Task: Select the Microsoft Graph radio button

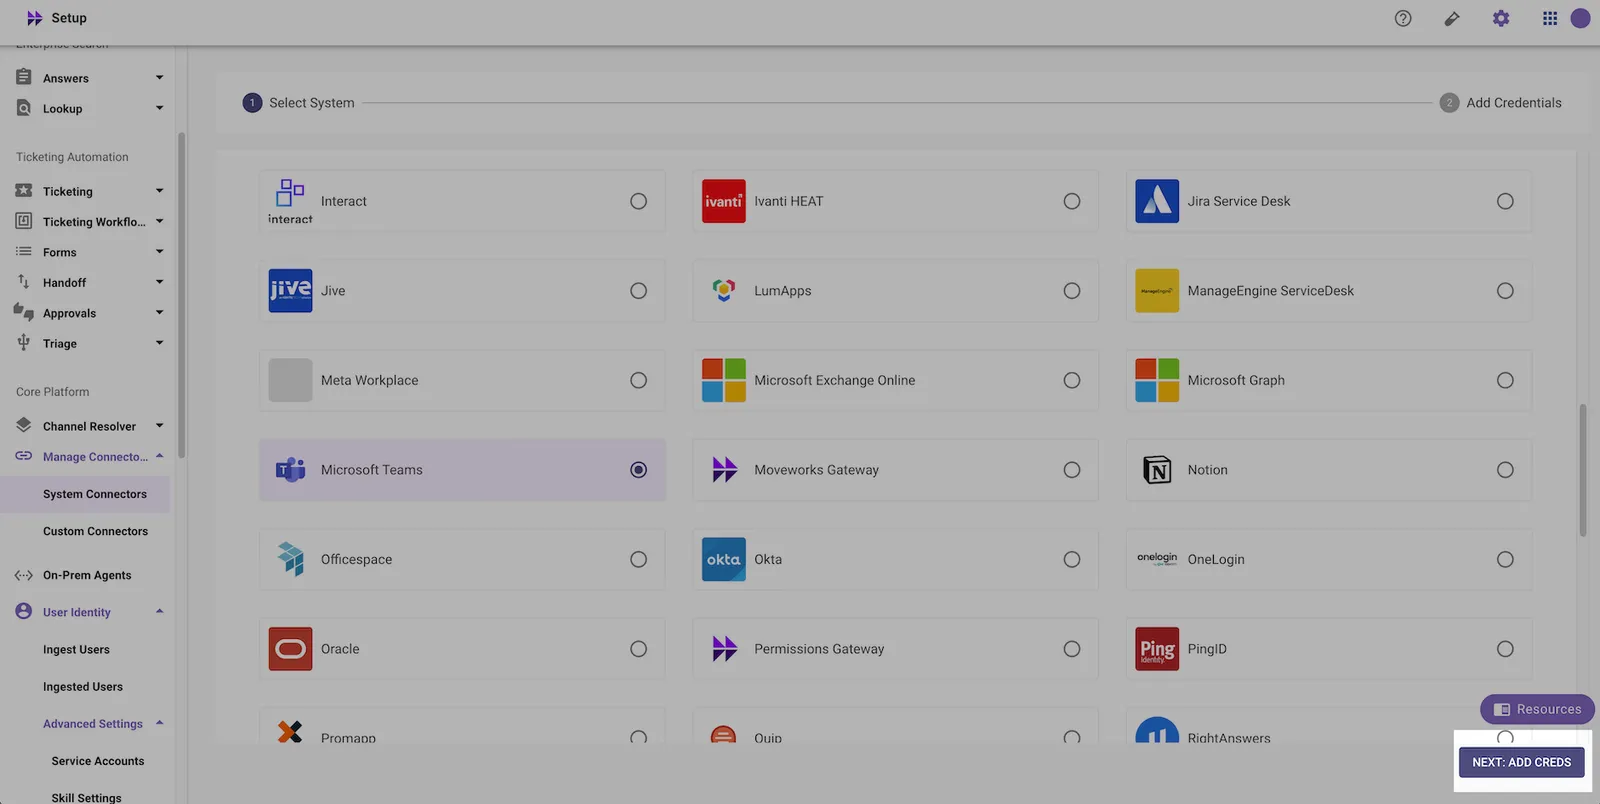Action: coord(1505,380)
